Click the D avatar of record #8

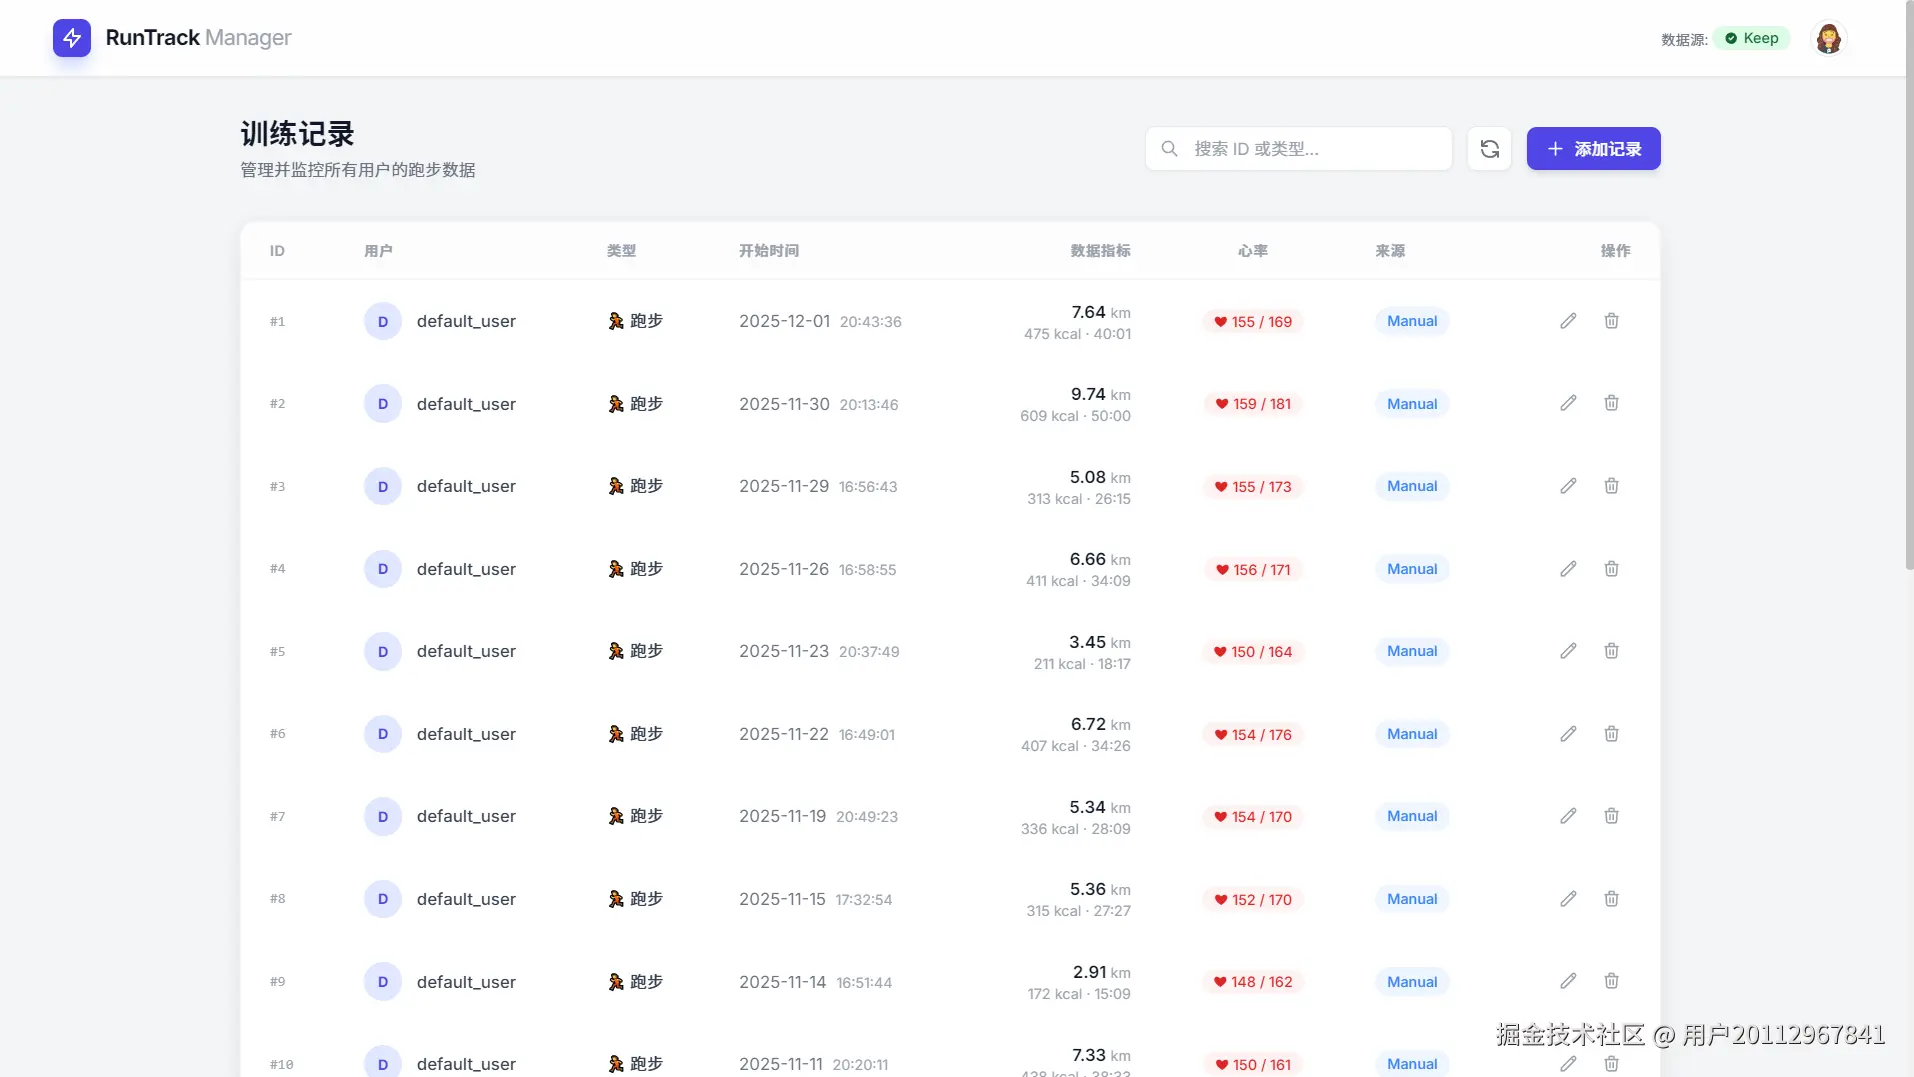382,899
